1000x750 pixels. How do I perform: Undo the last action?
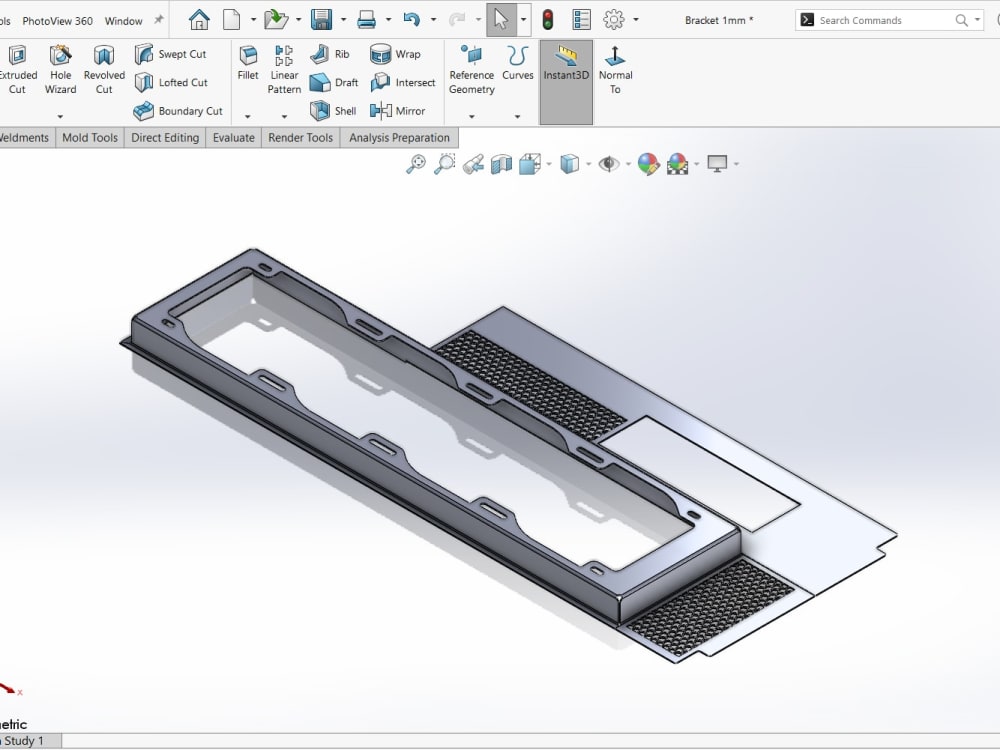411,20
